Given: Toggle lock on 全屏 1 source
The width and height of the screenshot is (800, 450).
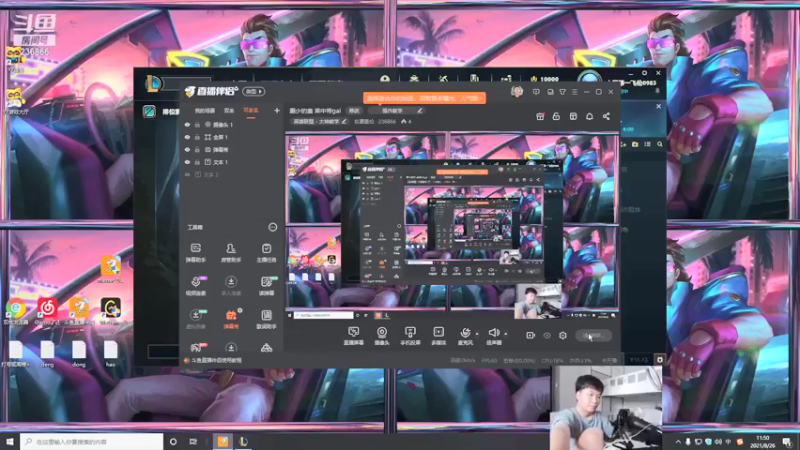Looking at the screenshot, I should click(197, 137).
